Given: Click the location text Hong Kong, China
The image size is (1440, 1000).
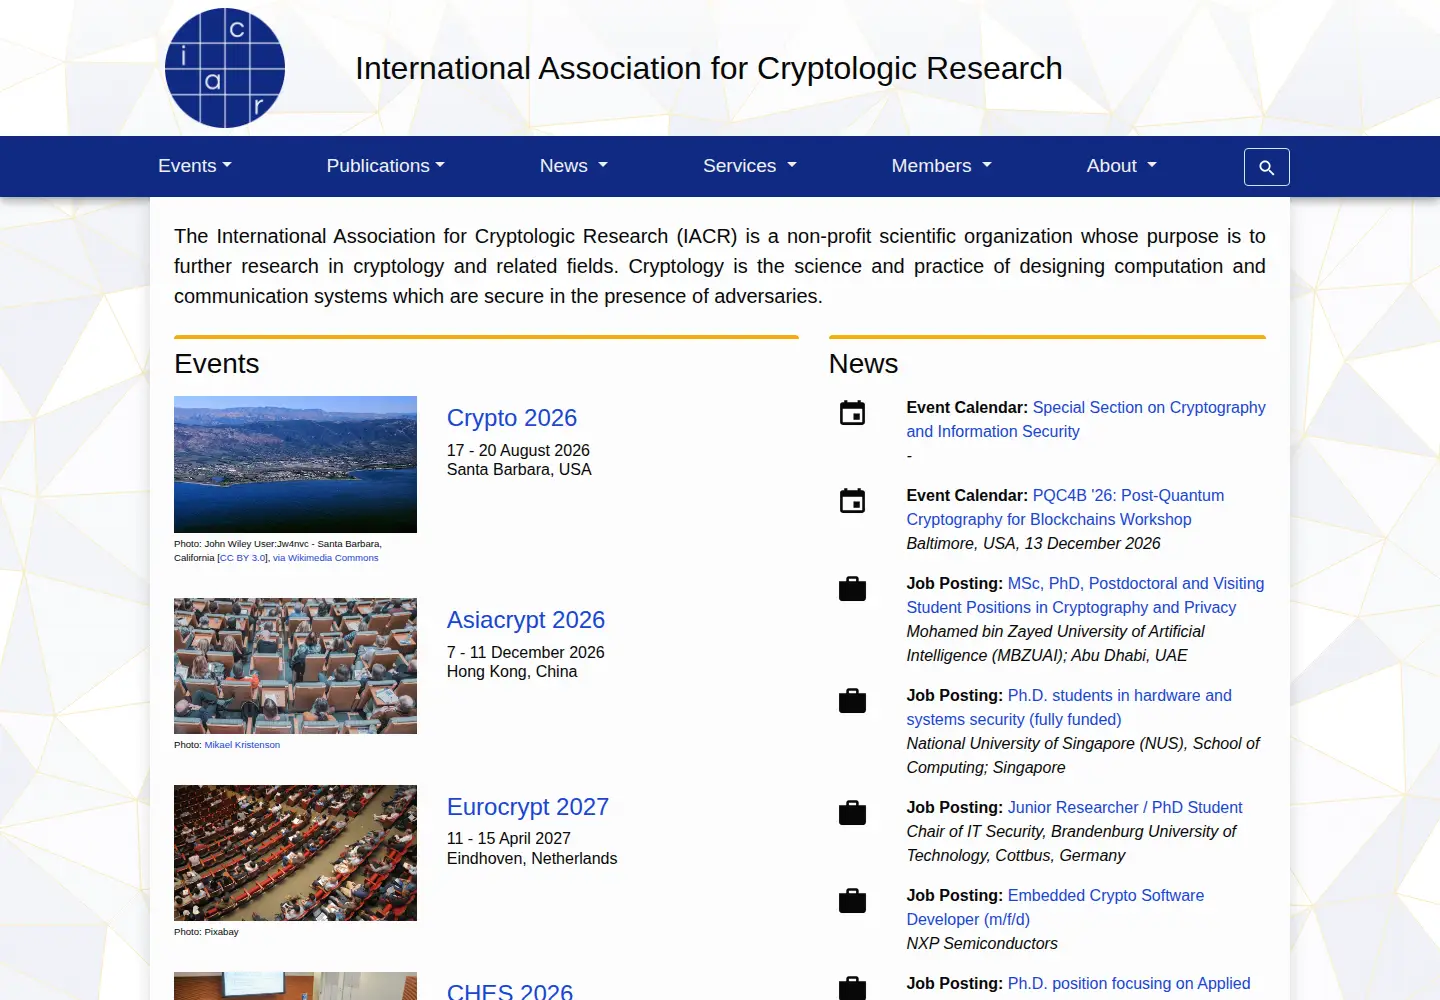Looking at the screenshot, I should [512, 672].
